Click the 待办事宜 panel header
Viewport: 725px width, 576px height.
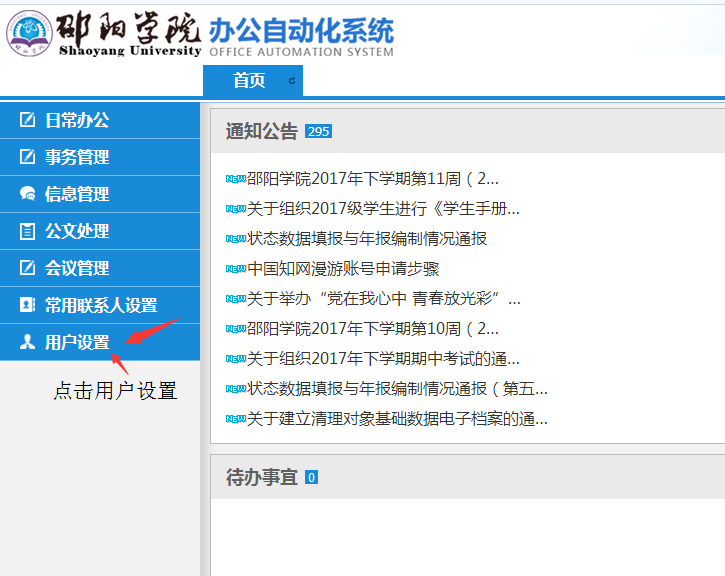(261, 478)
